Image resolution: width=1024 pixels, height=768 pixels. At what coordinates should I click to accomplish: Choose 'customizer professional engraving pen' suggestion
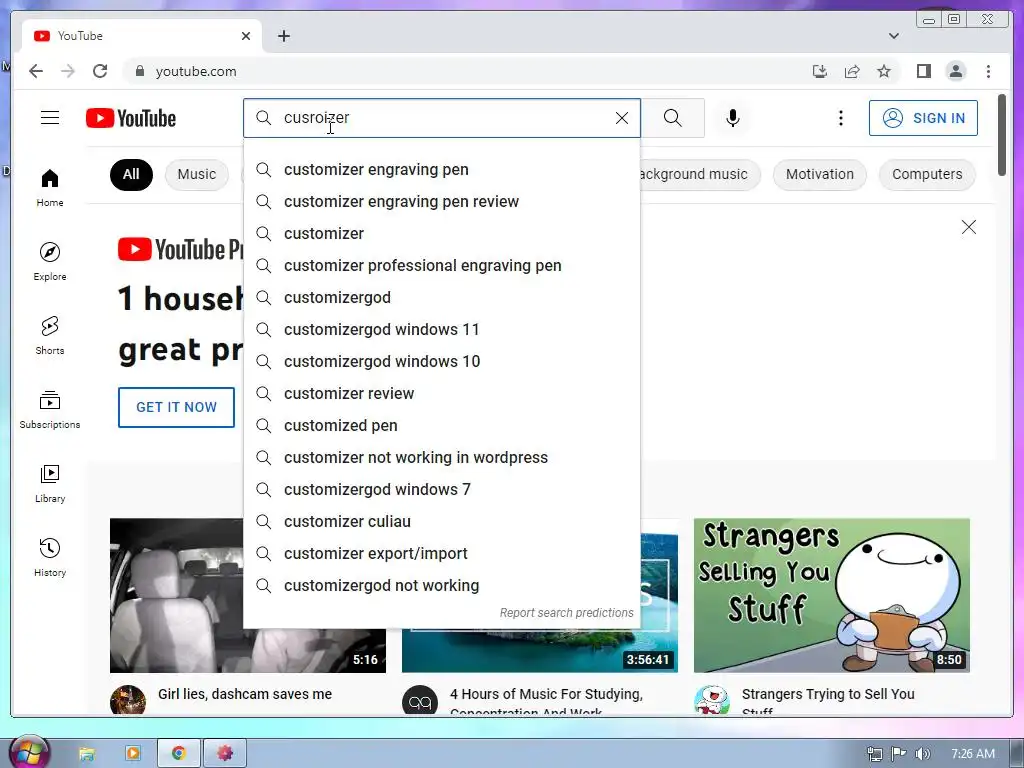[442, 265]
